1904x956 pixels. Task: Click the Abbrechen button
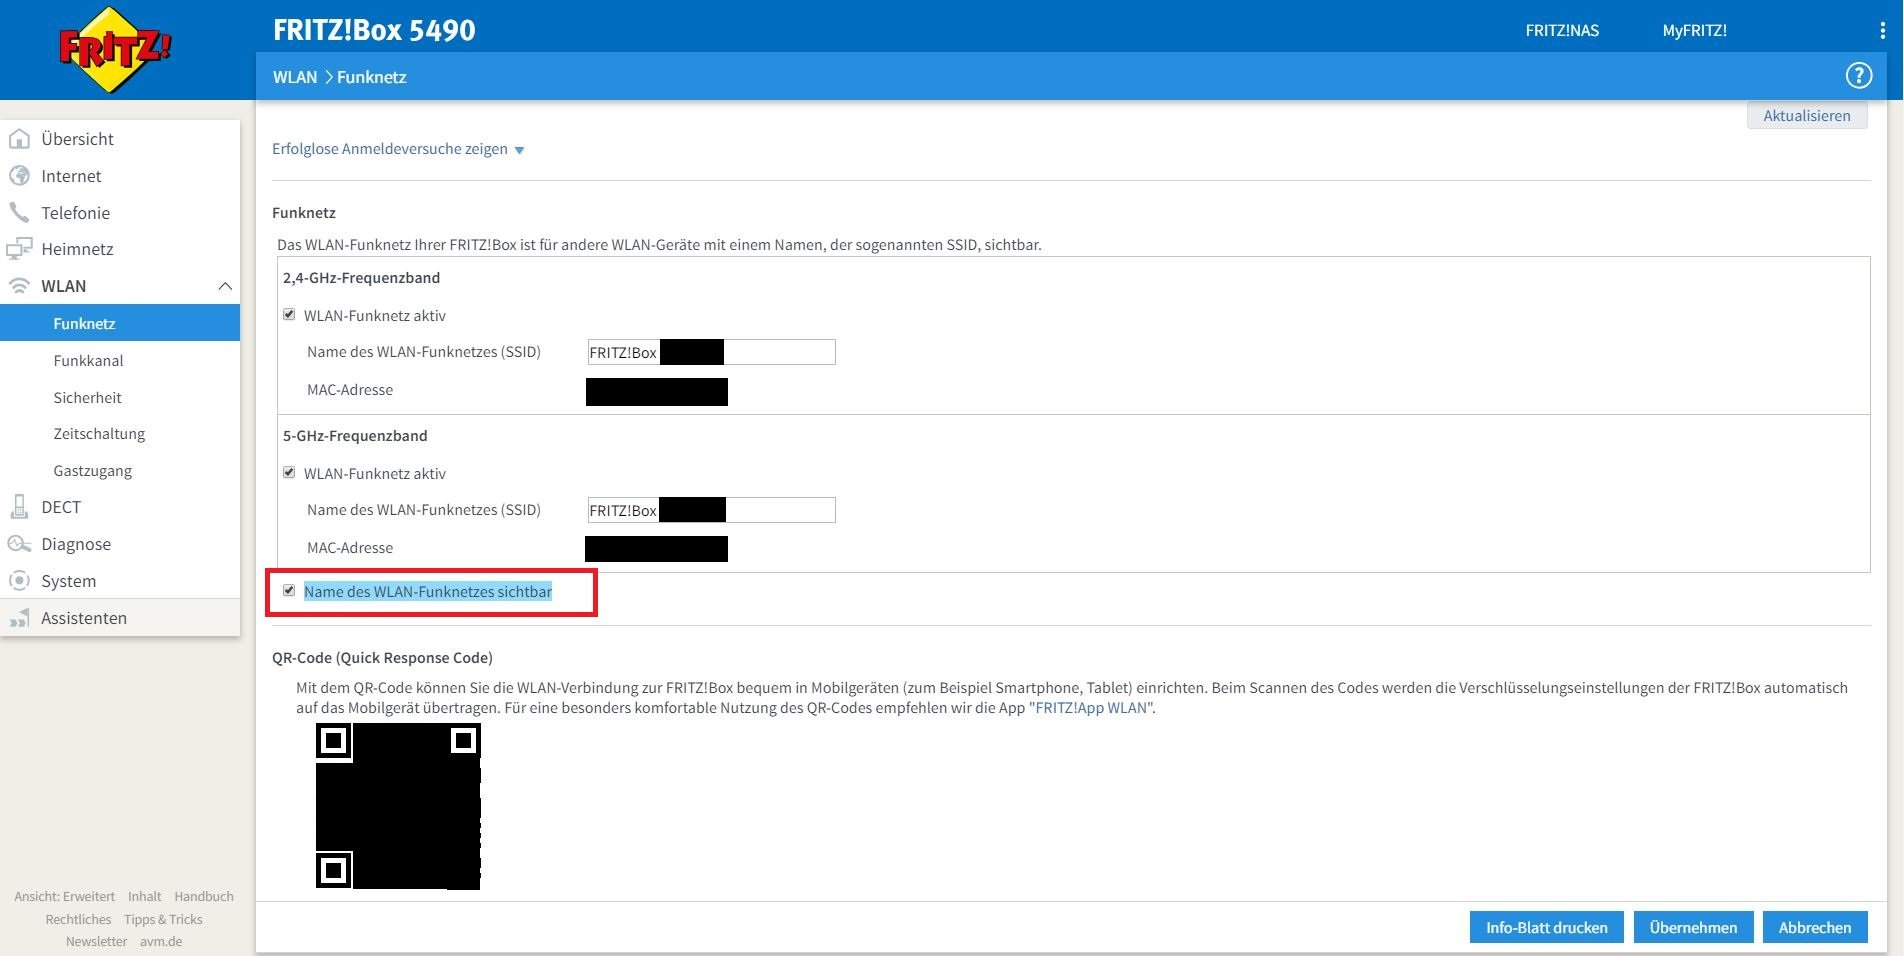tap(1814, 927)
